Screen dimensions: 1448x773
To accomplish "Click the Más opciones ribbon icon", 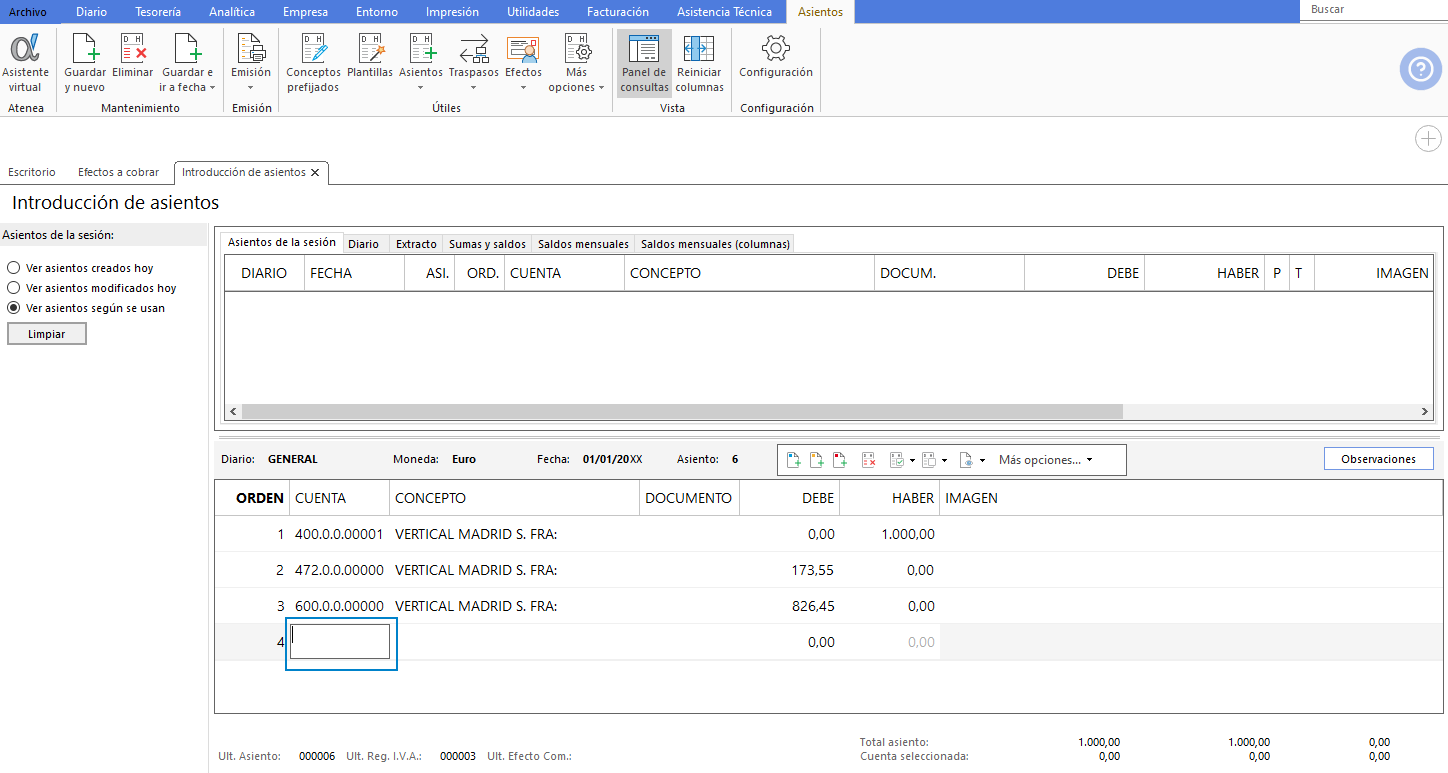I will click(x=576, y=48).
